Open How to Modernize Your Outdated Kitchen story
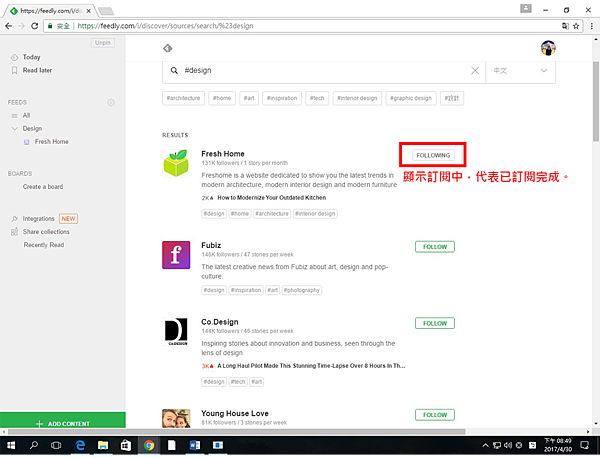600x458 pixels. [x=272, y=198]
